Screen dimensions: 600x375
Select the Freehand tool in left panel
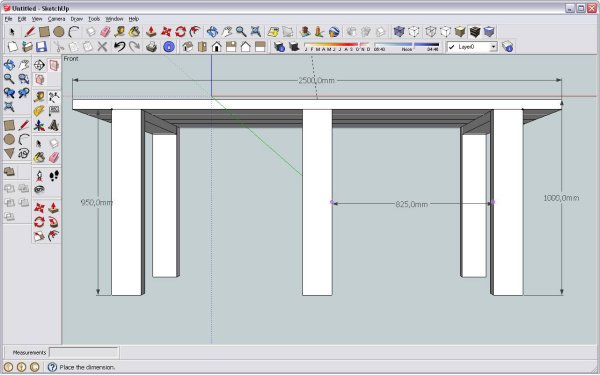tap(24, 154)
